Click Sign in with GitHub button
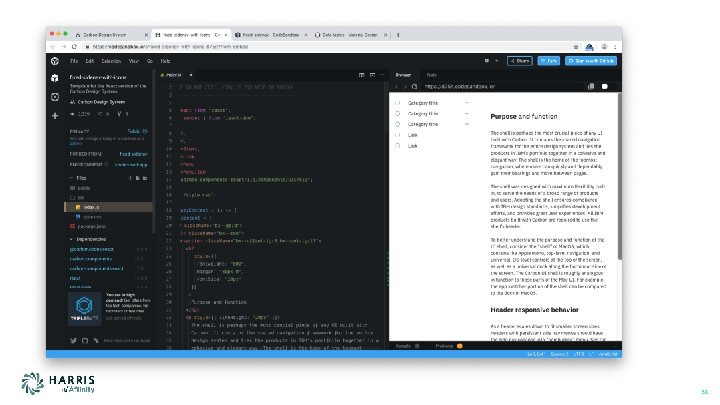The image size is (720, 405). [591, 61]
